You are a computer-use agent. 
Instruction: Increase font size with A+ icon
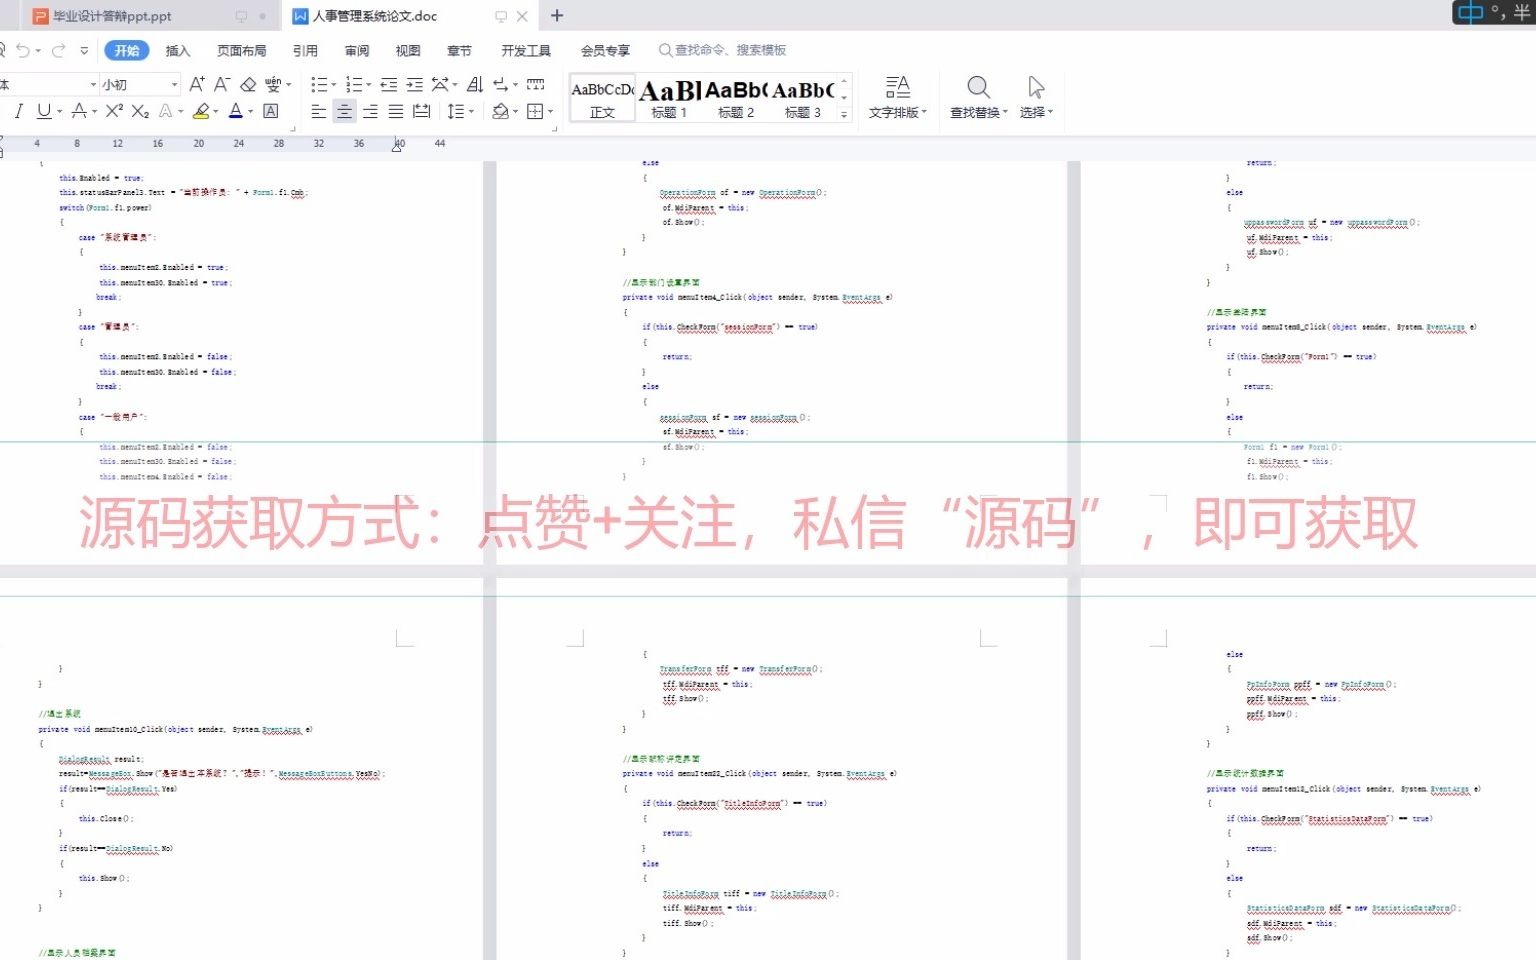click(197, 84)
